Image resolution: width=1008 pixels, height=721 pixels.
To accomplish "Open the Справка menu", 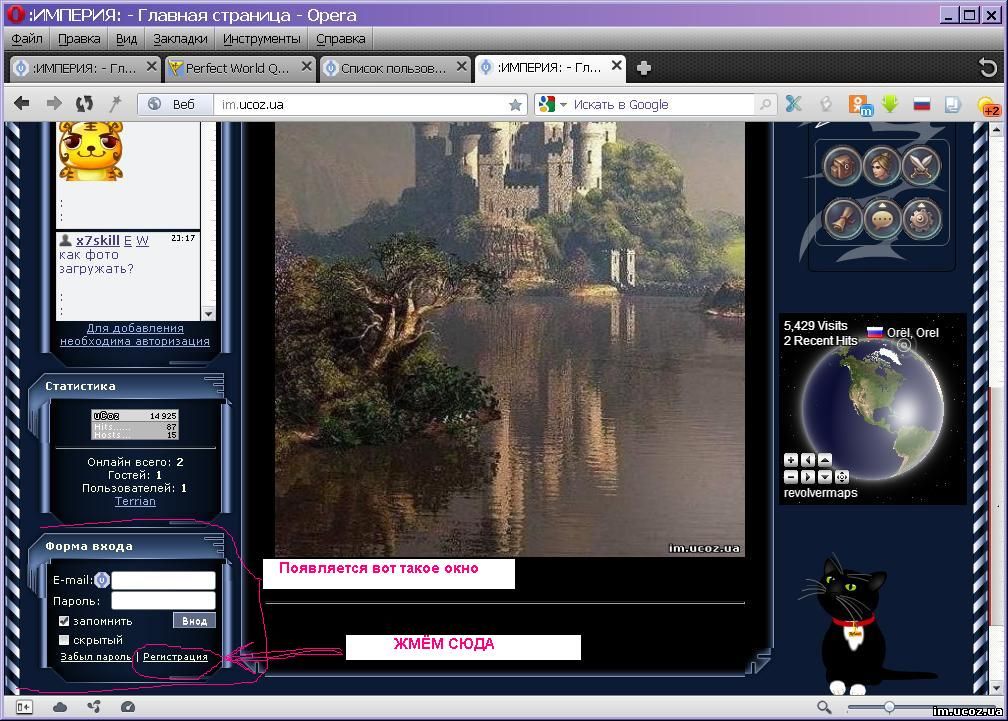I will [341, 39].
